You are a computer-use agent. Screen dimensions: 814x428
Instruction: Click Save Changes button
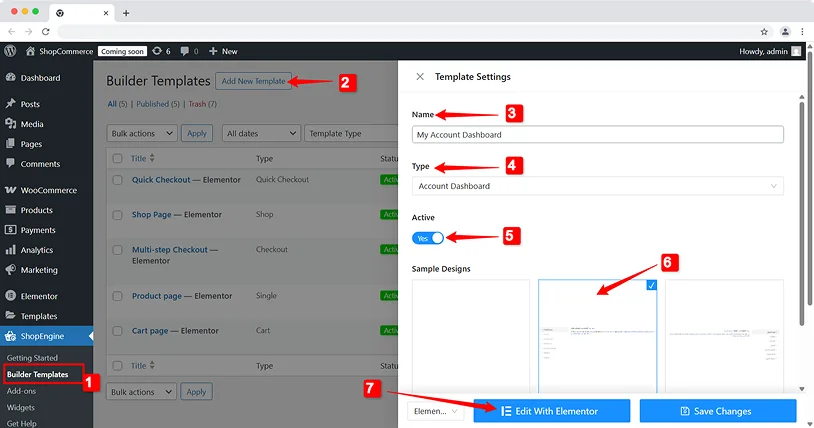[x=718, y=411]
